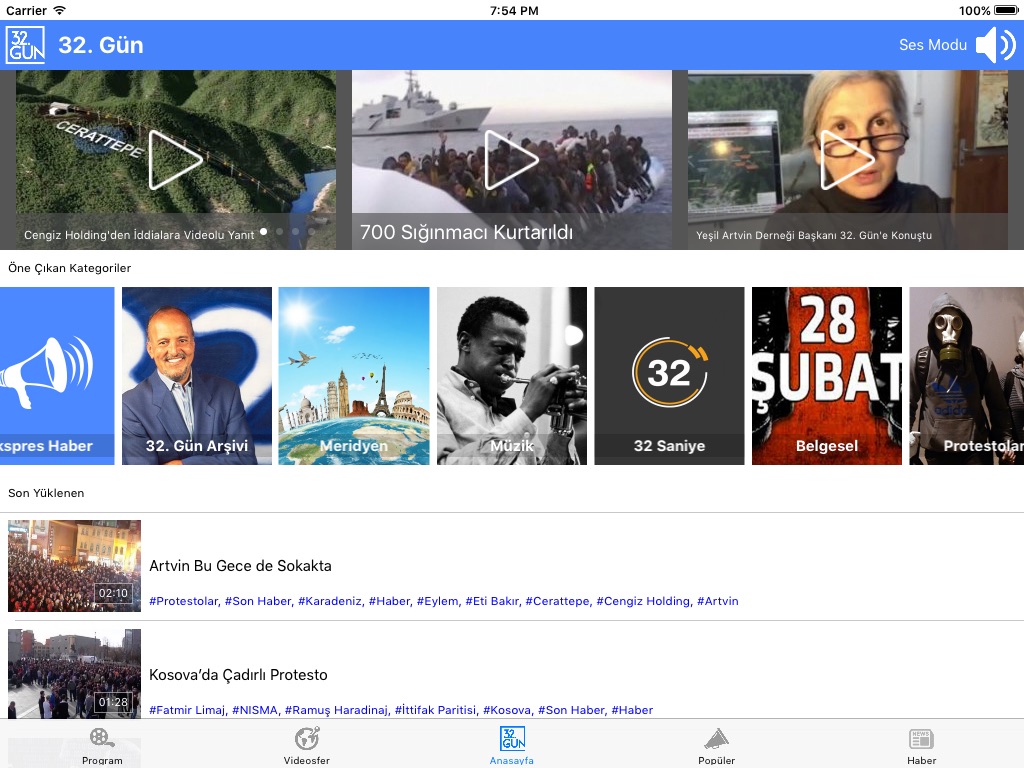Open the 32 Saniye category
This screenshot has width=1024, height=768.
(x=669, y=376)
